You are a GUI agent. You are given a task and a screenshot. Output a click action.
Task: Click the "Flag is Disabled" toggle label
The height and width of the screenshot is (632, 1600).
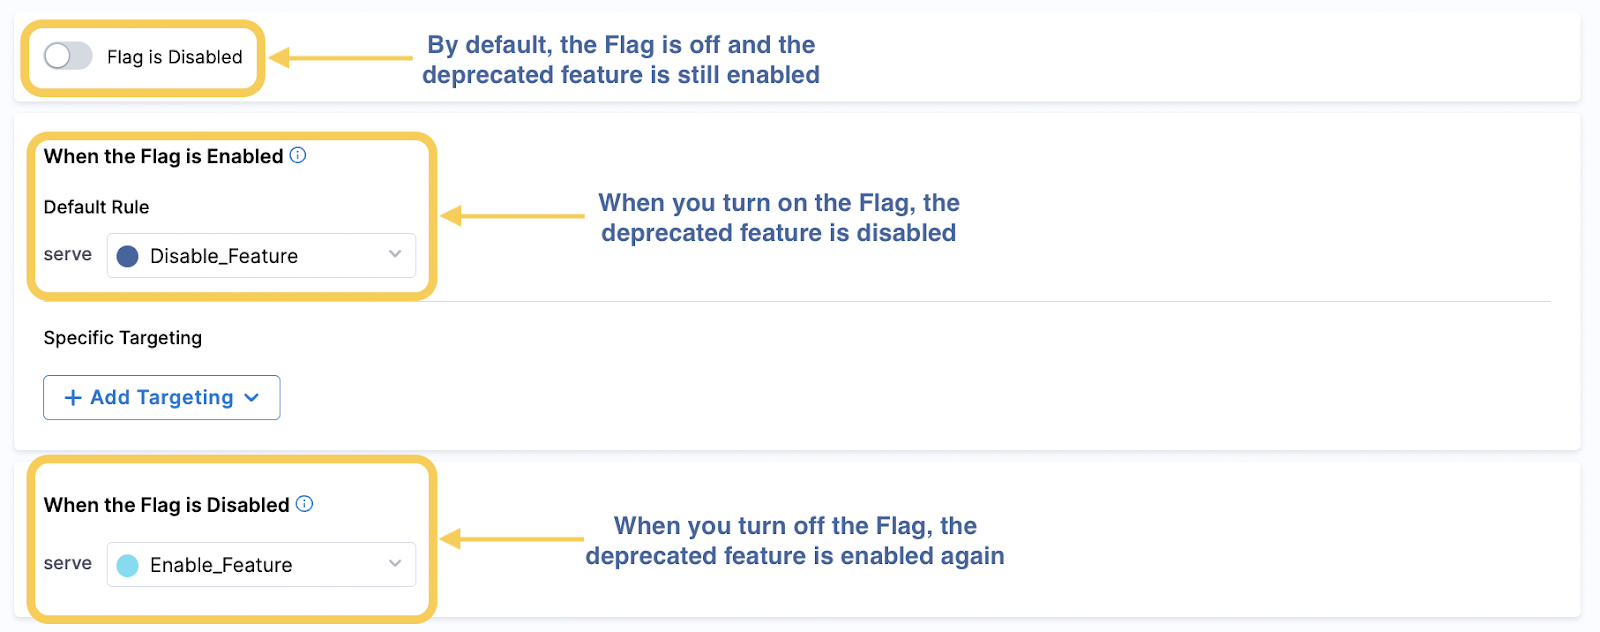pyautogui.click(x=175, y=57)
